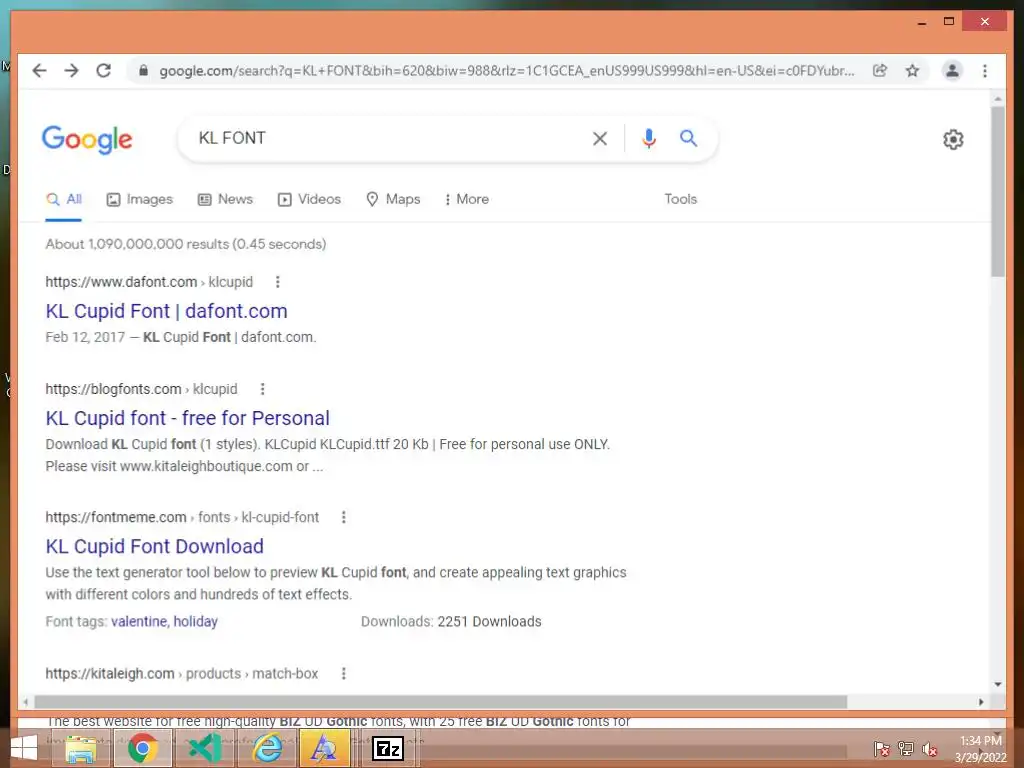The height and width of the screenshot is (768, 1024).
Task: Click the scroll down arrow
Action: (997, 684)
